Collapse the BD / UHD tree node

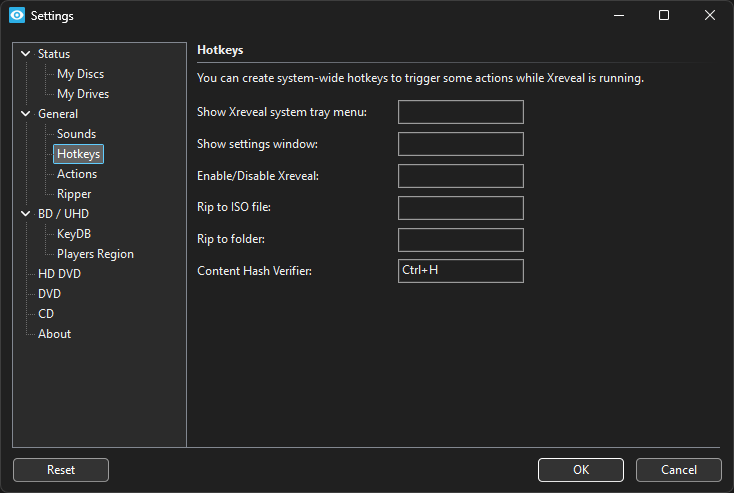click(x=26, y=213)
